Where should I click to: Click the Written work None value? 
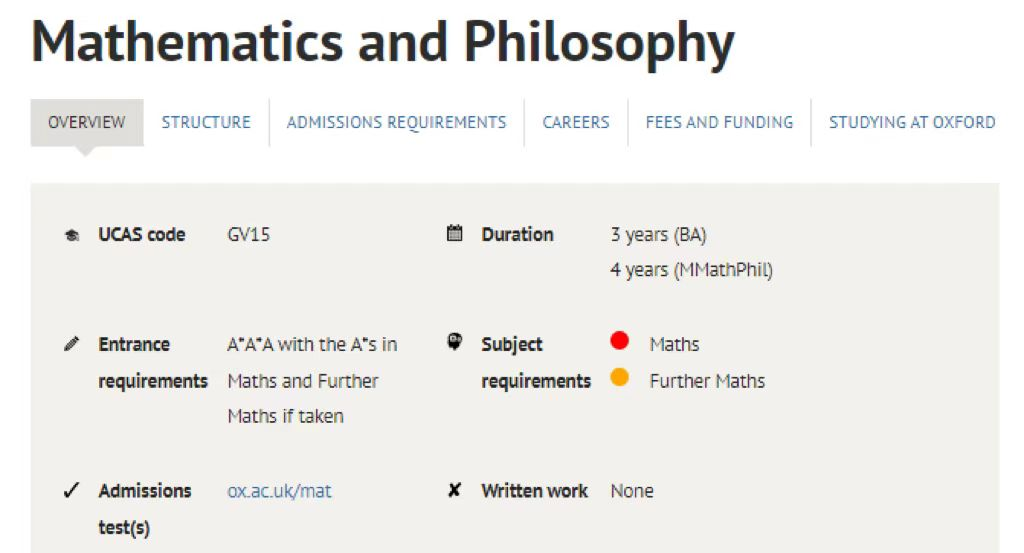point(632,491)
